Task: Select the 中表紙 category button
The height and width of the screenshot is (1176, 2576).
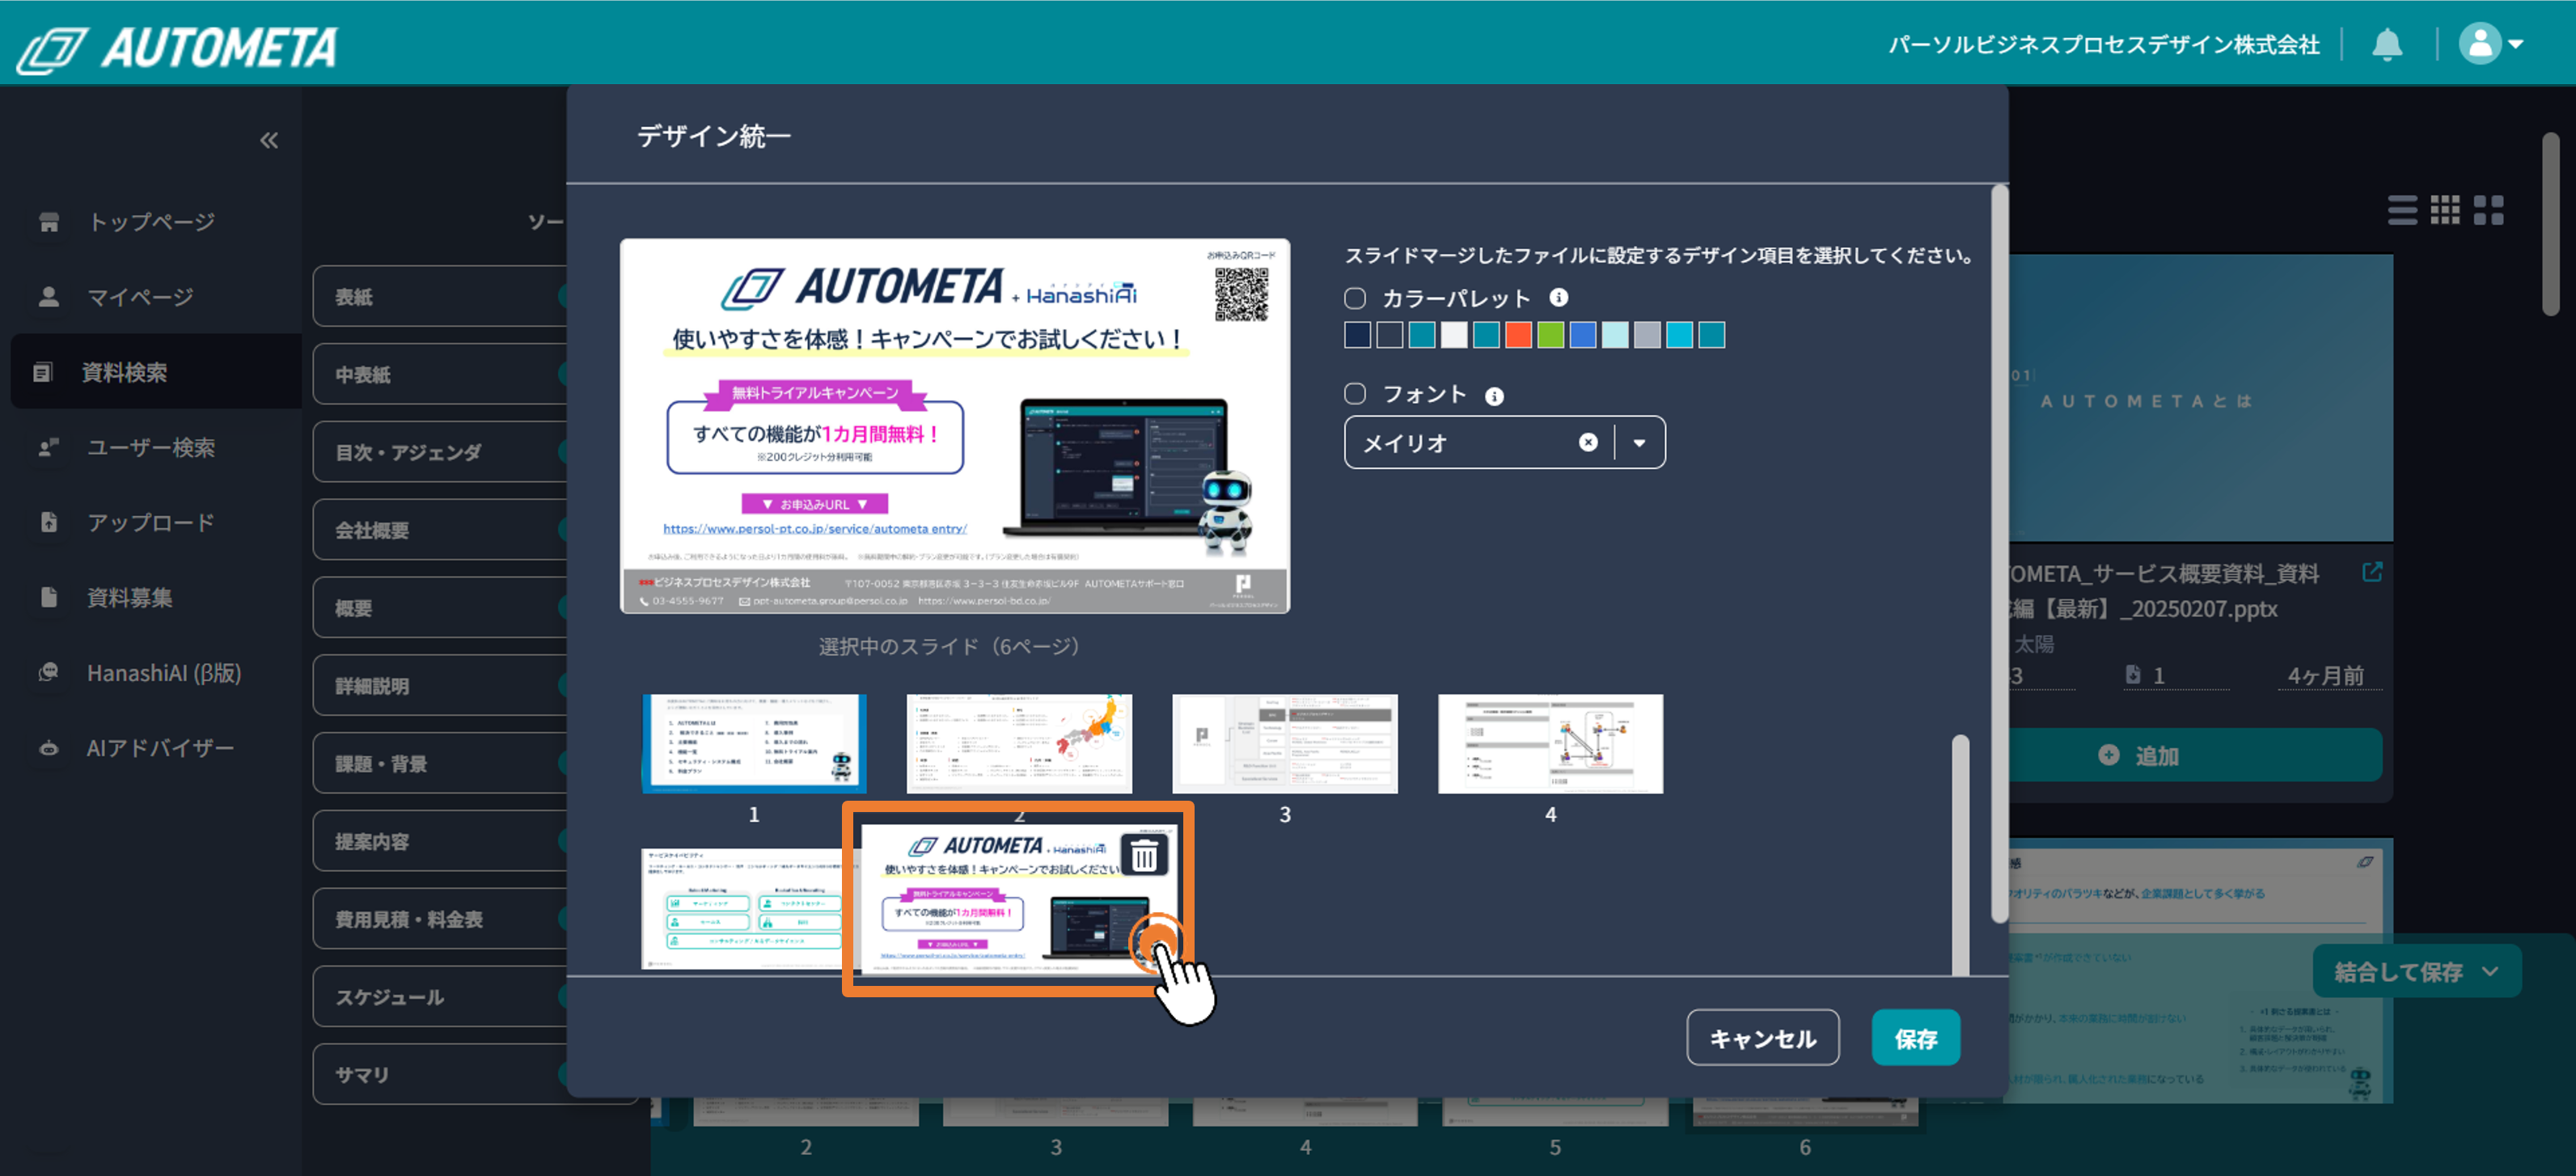Action: (440, 374)
